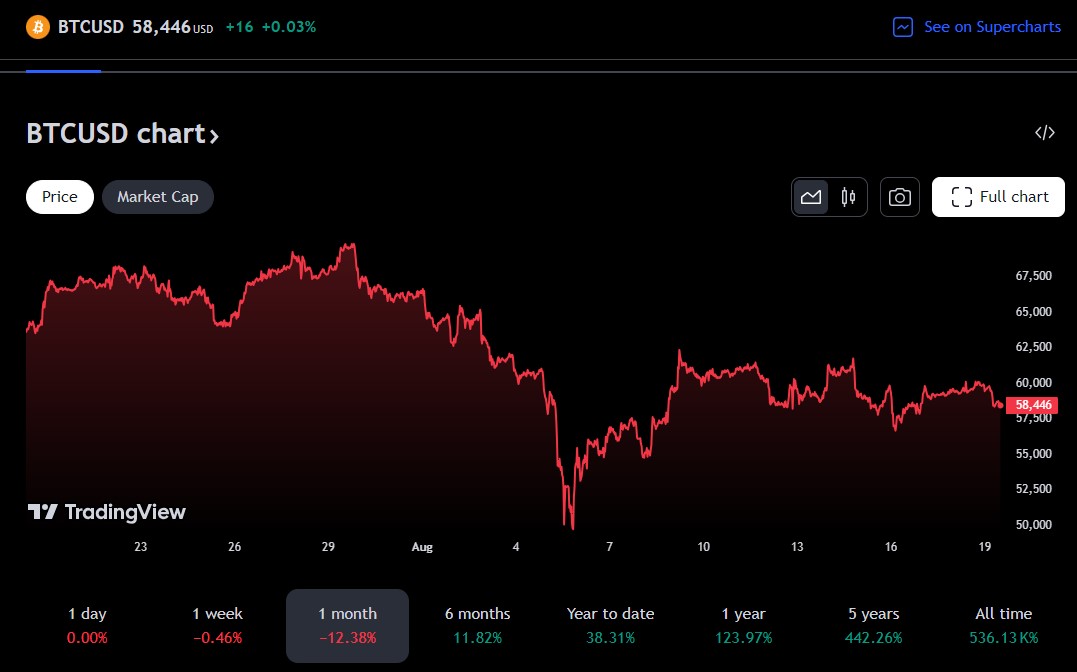Click the Aug date axis label
Screen dimensions: 1077x672
click(422, 548)
